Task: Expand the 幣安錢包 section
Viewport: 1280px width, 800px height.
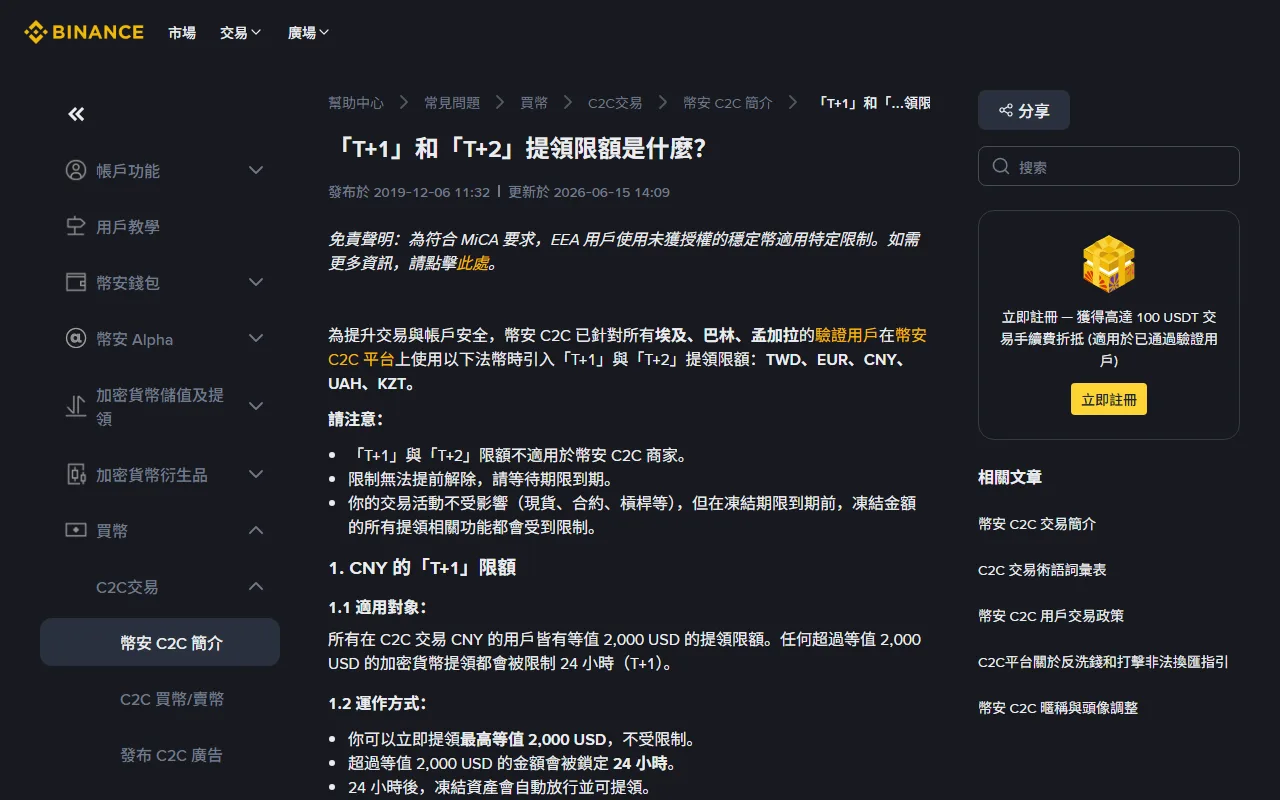Action: [256, 282]
